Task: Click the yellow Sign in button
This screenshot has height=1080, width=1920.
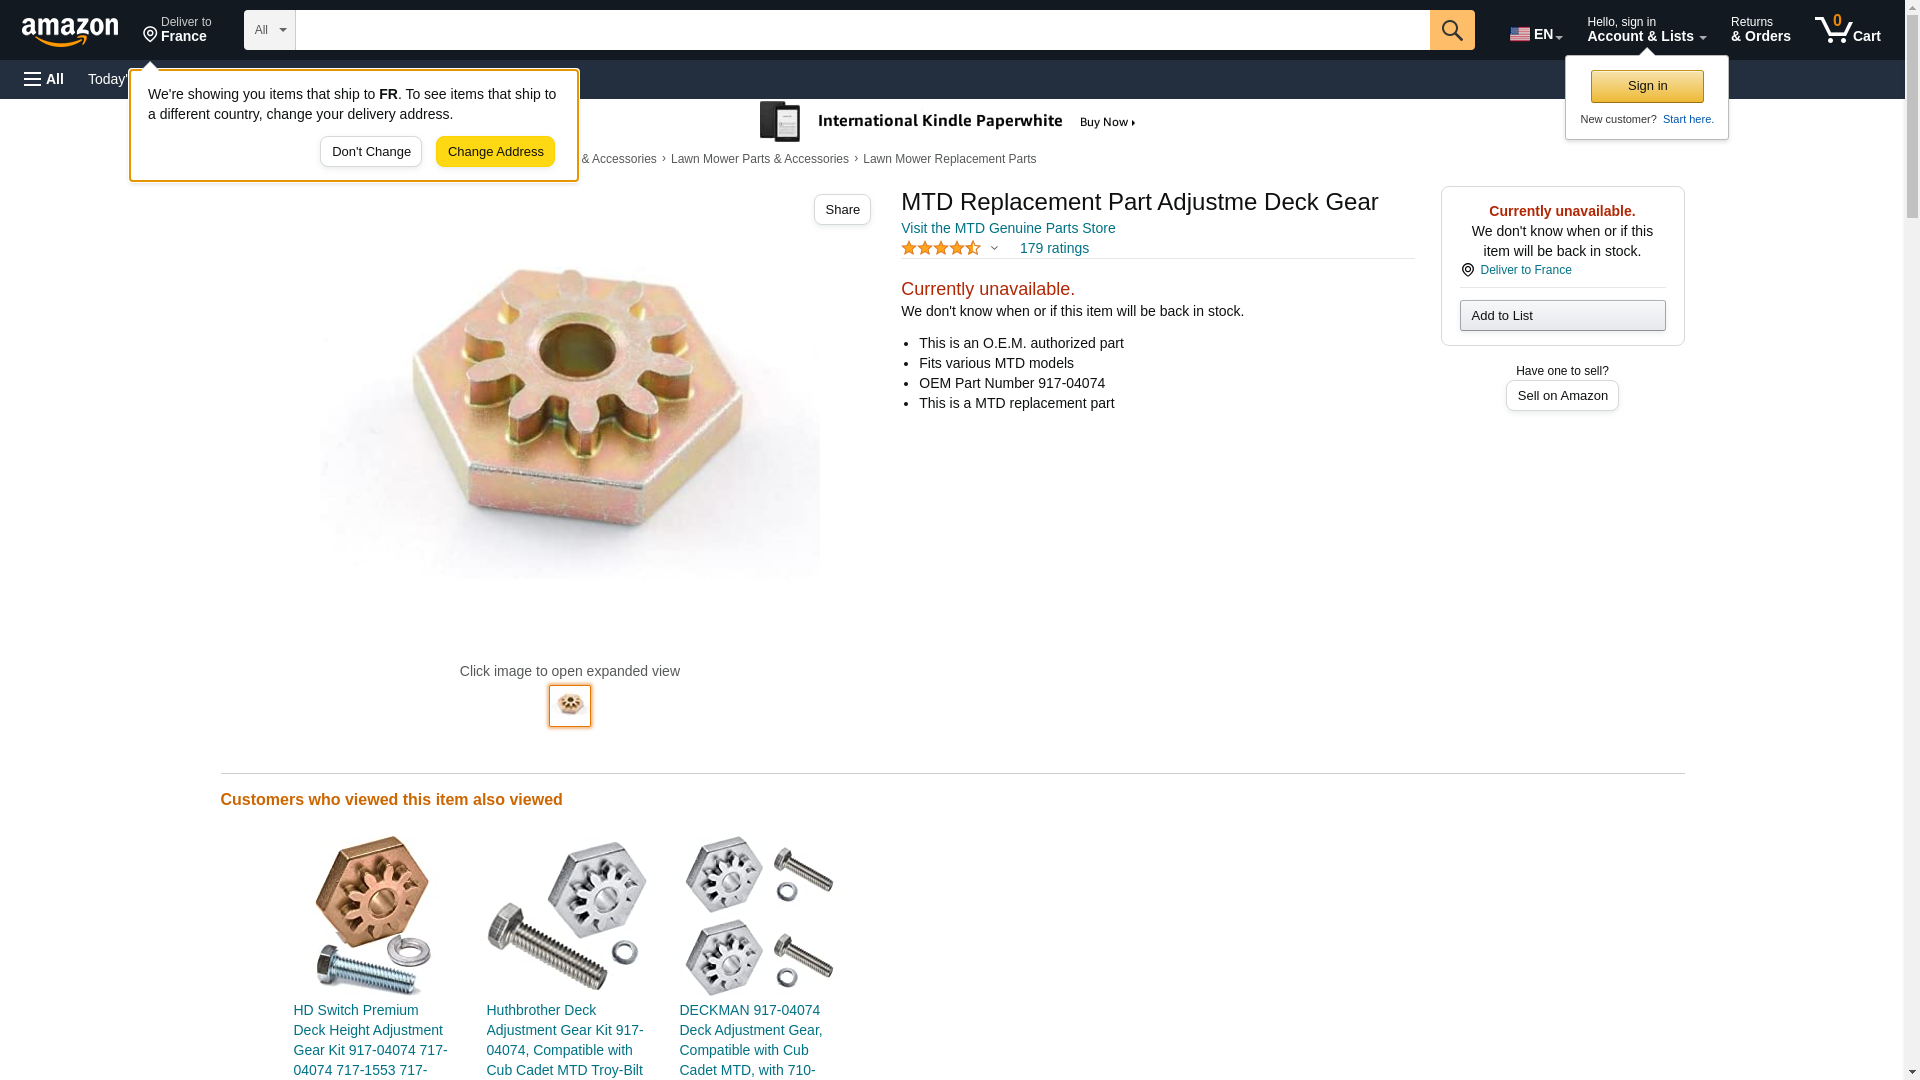Action: coord(1647,86)
